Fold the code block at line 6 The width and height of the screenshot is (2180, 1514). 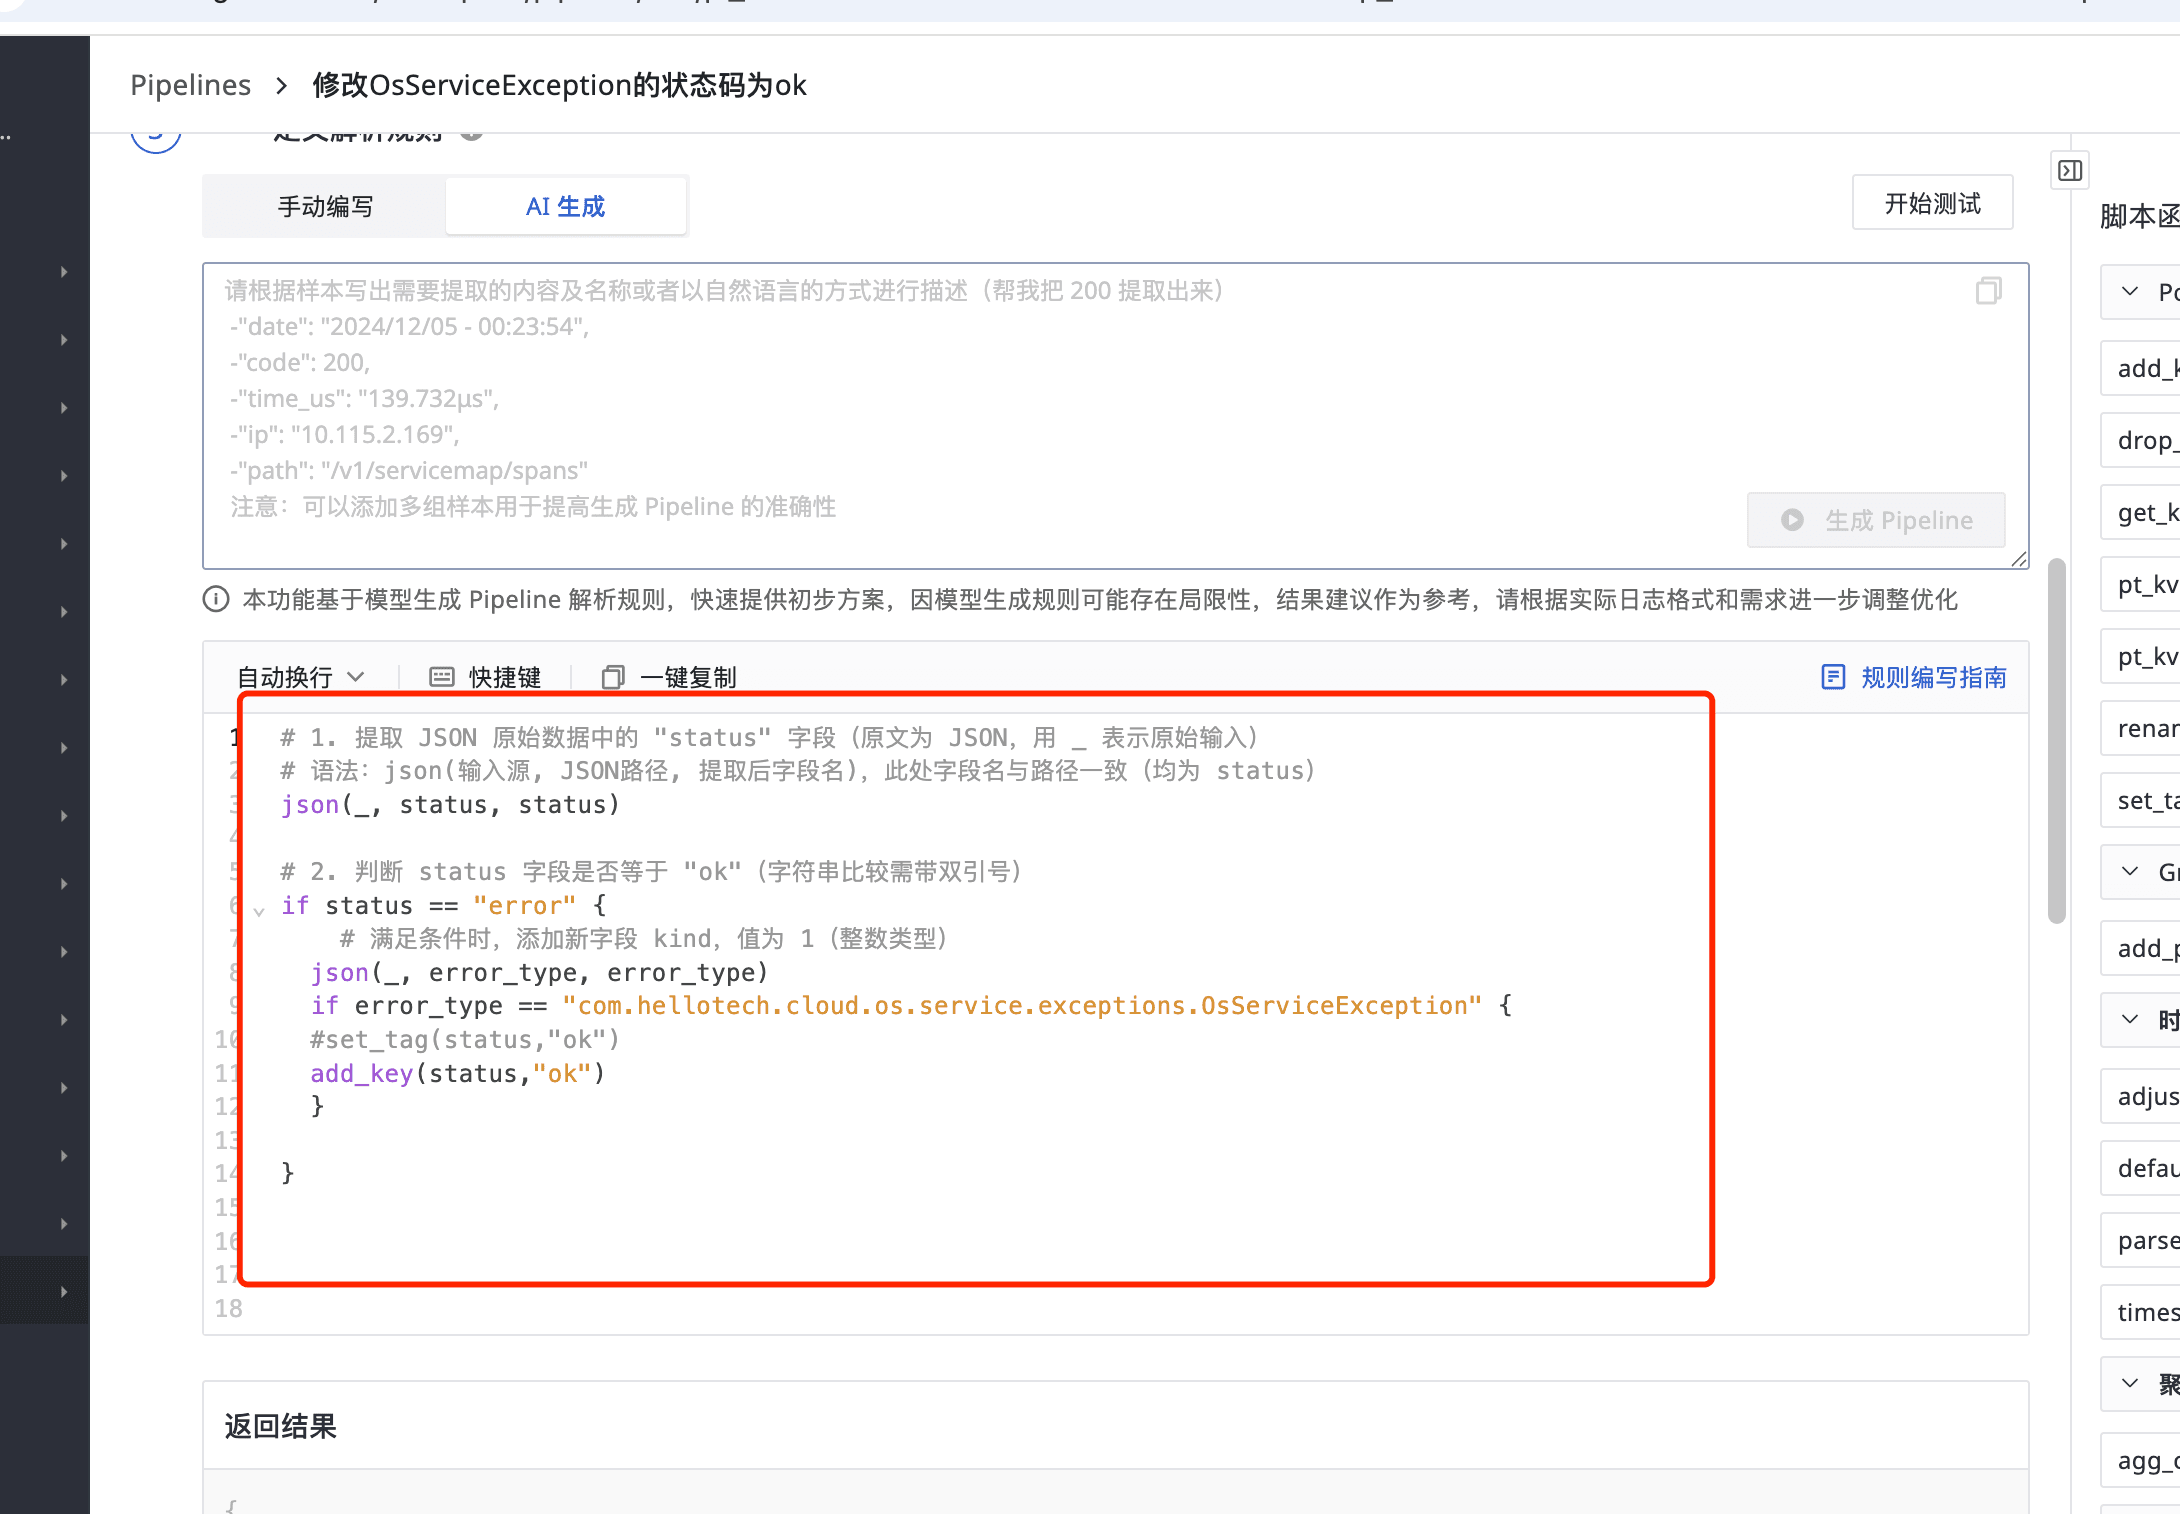click(x=259, y=910)
